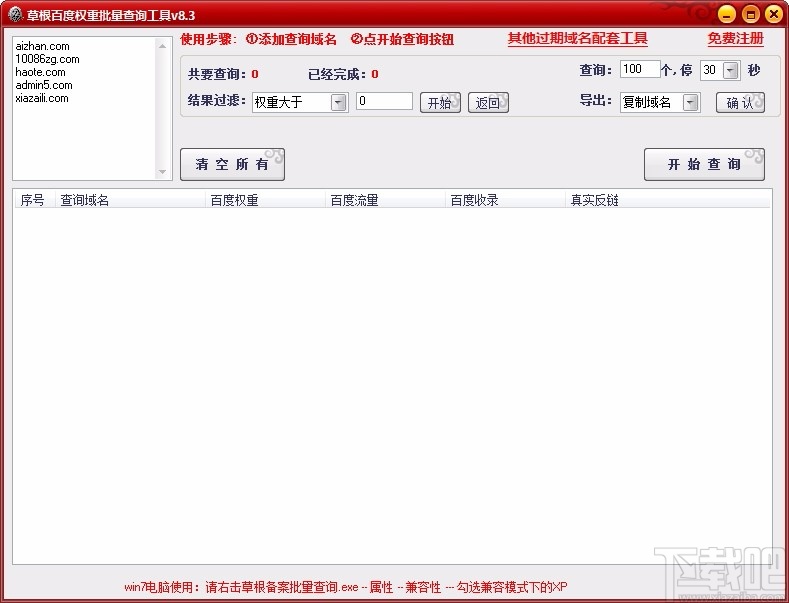This screenshot has width=789, height=603.
Task: Click the 开始查询 button
Action: click(x=704, y=164)
